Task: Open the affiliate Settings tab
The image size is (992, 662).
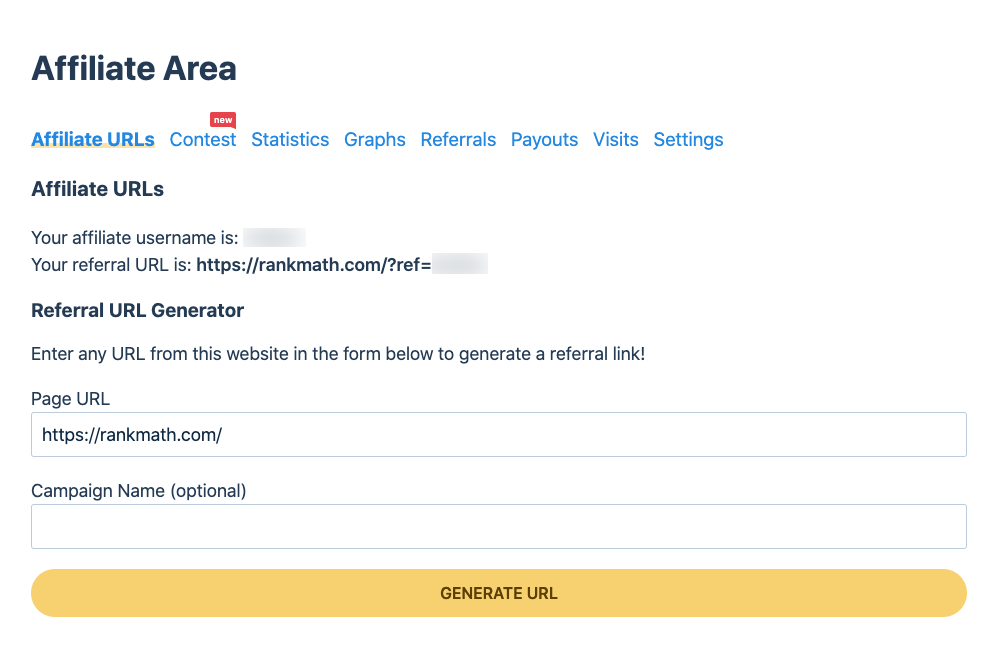Action: pyautogui.click(x=688, y=139)
